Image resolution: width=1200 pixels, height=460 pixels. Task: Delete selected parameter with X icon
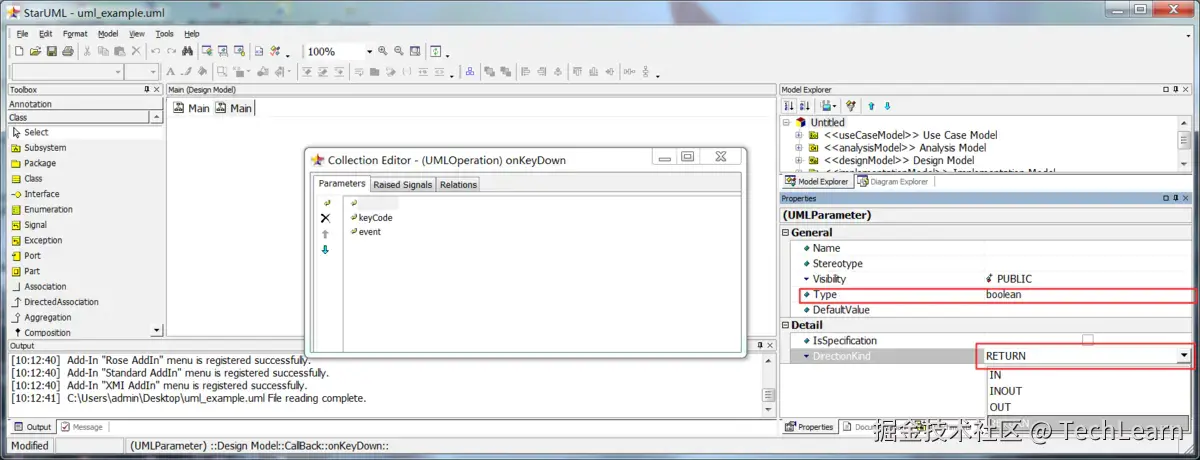[x=325, y=218]
